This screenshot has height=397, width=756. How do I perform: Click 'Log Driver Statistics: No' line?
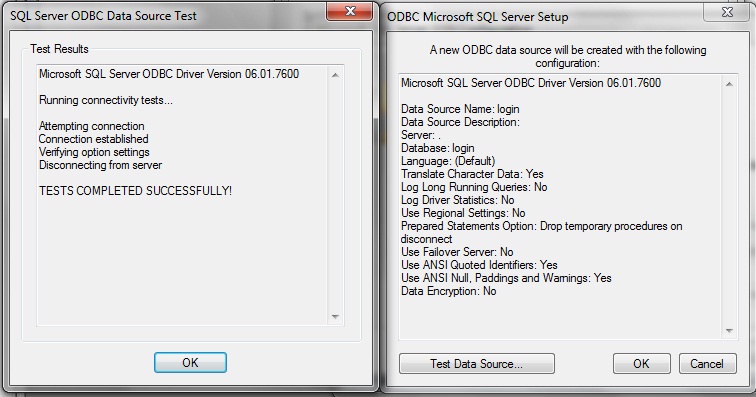click(458, 200)
